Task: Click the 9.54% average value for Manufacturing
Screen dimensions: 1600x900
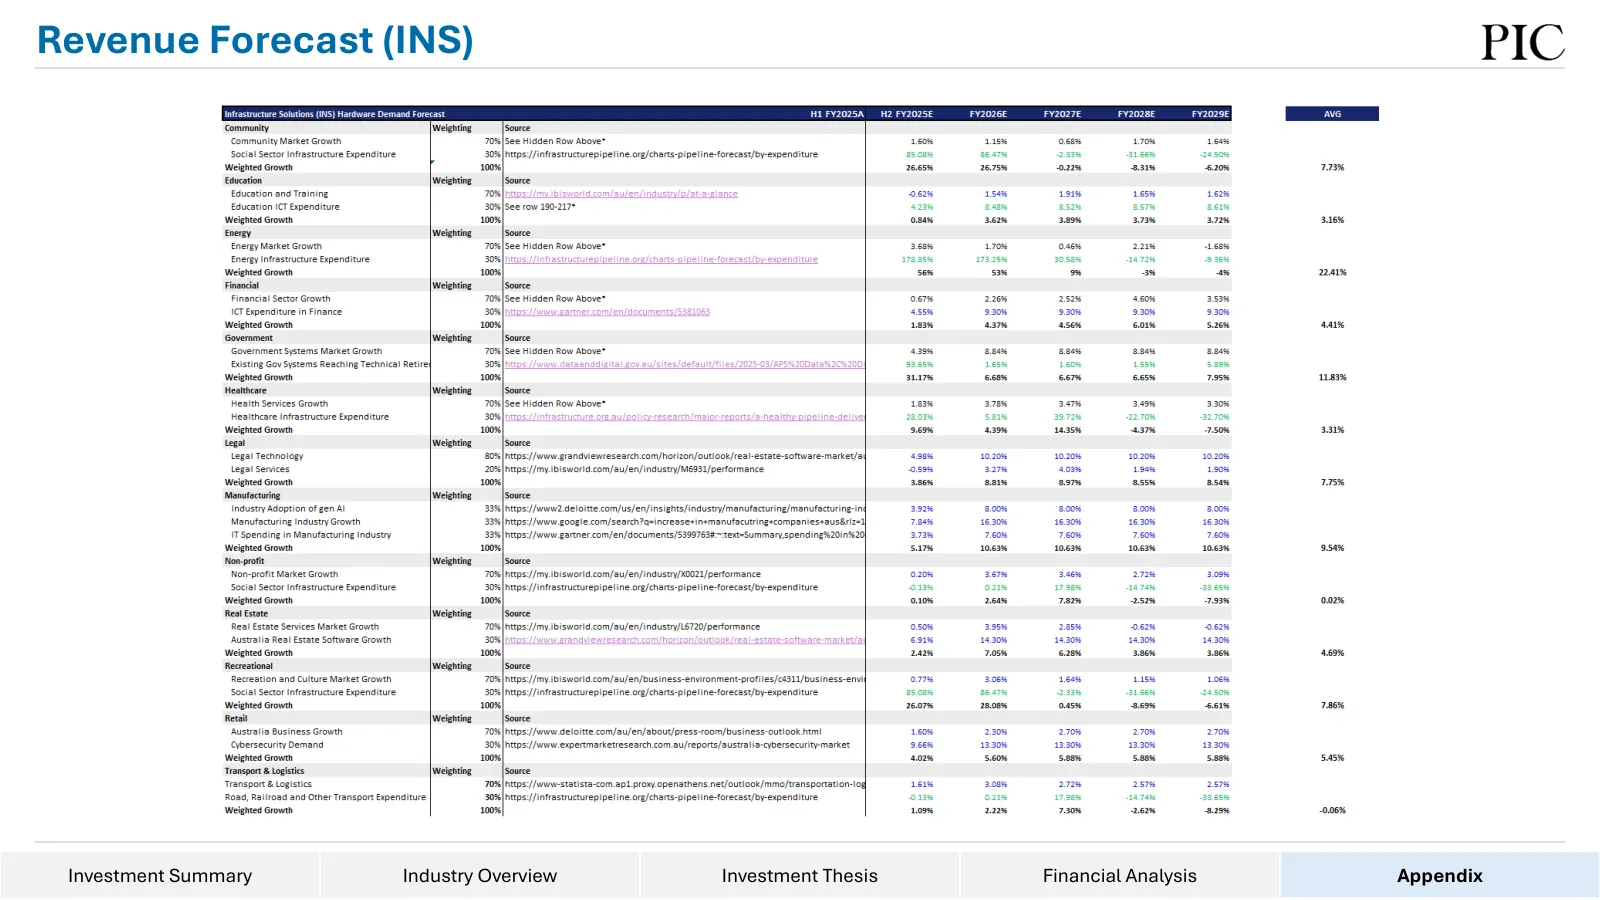Action: pyautogui.click(x=1332, y=548)
